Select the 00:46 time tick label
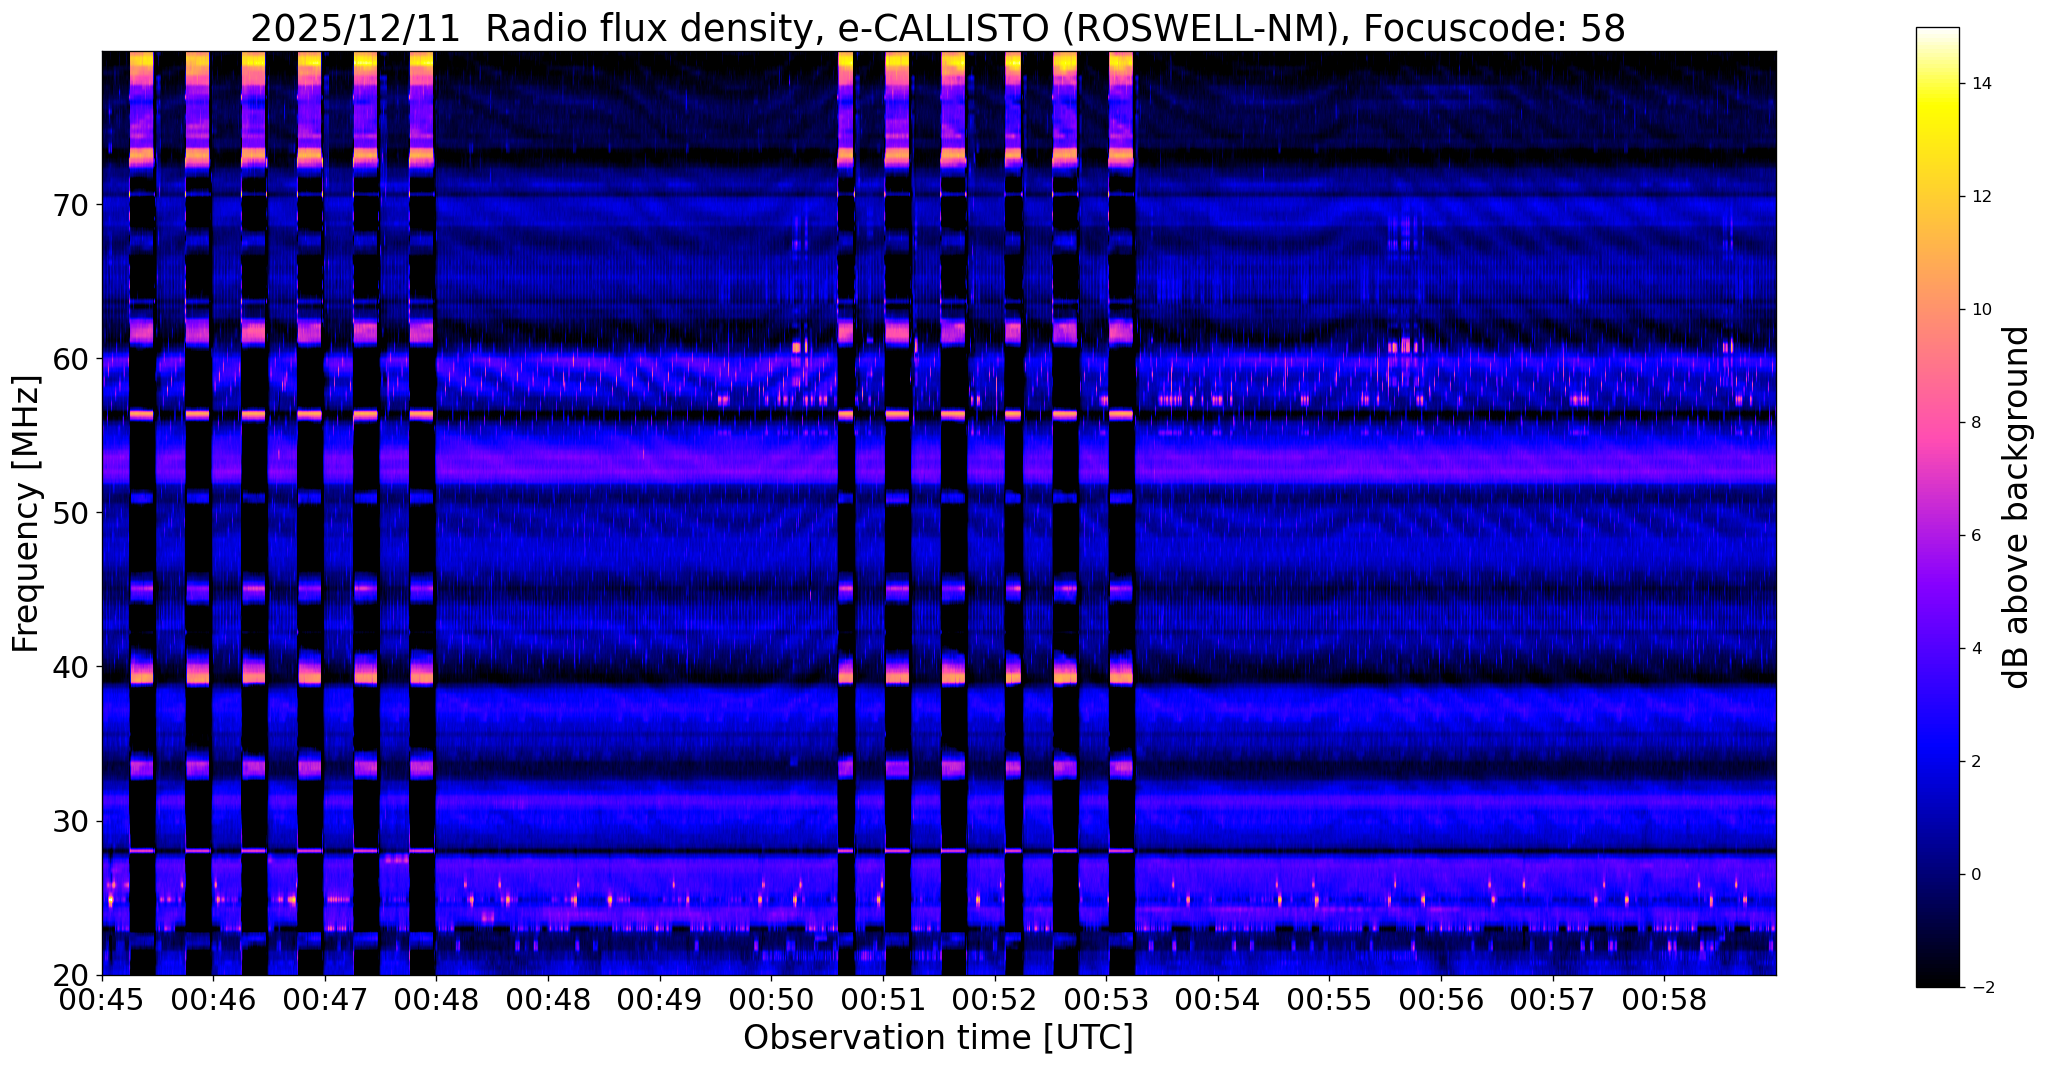The image size is (2047, 1067). point(213,998)
